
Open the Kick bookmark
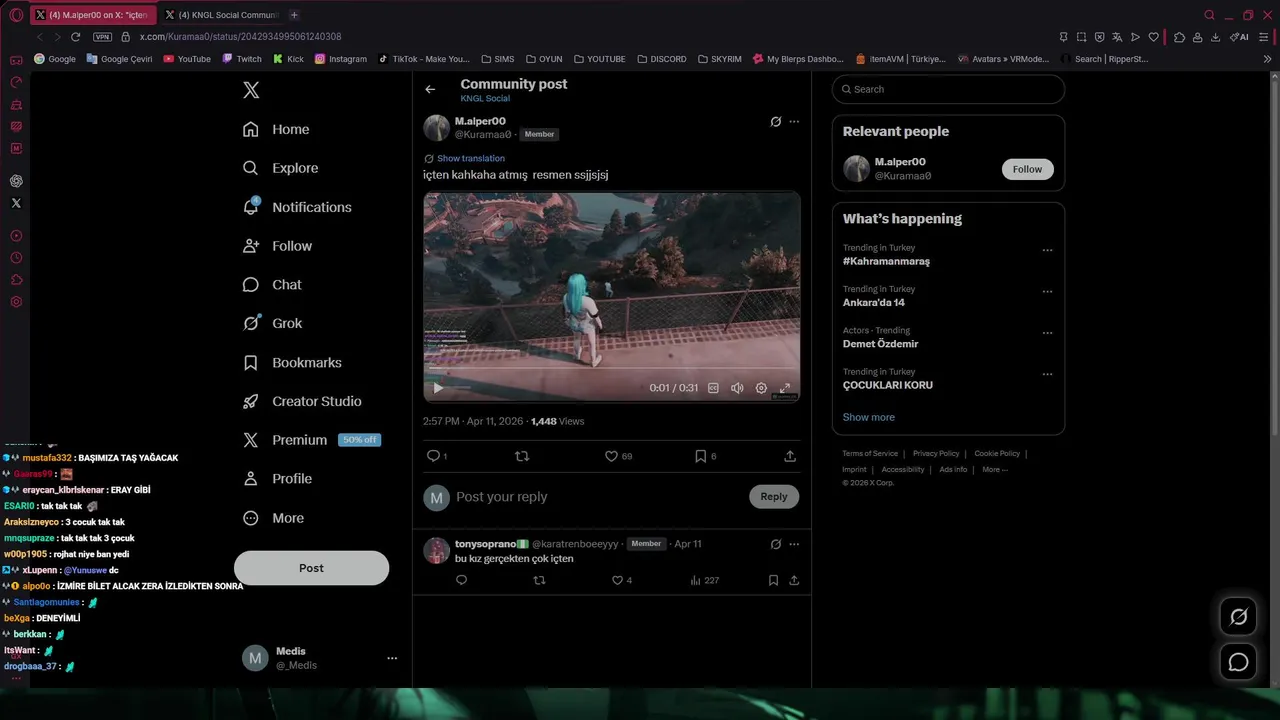(x=288, y=59)
